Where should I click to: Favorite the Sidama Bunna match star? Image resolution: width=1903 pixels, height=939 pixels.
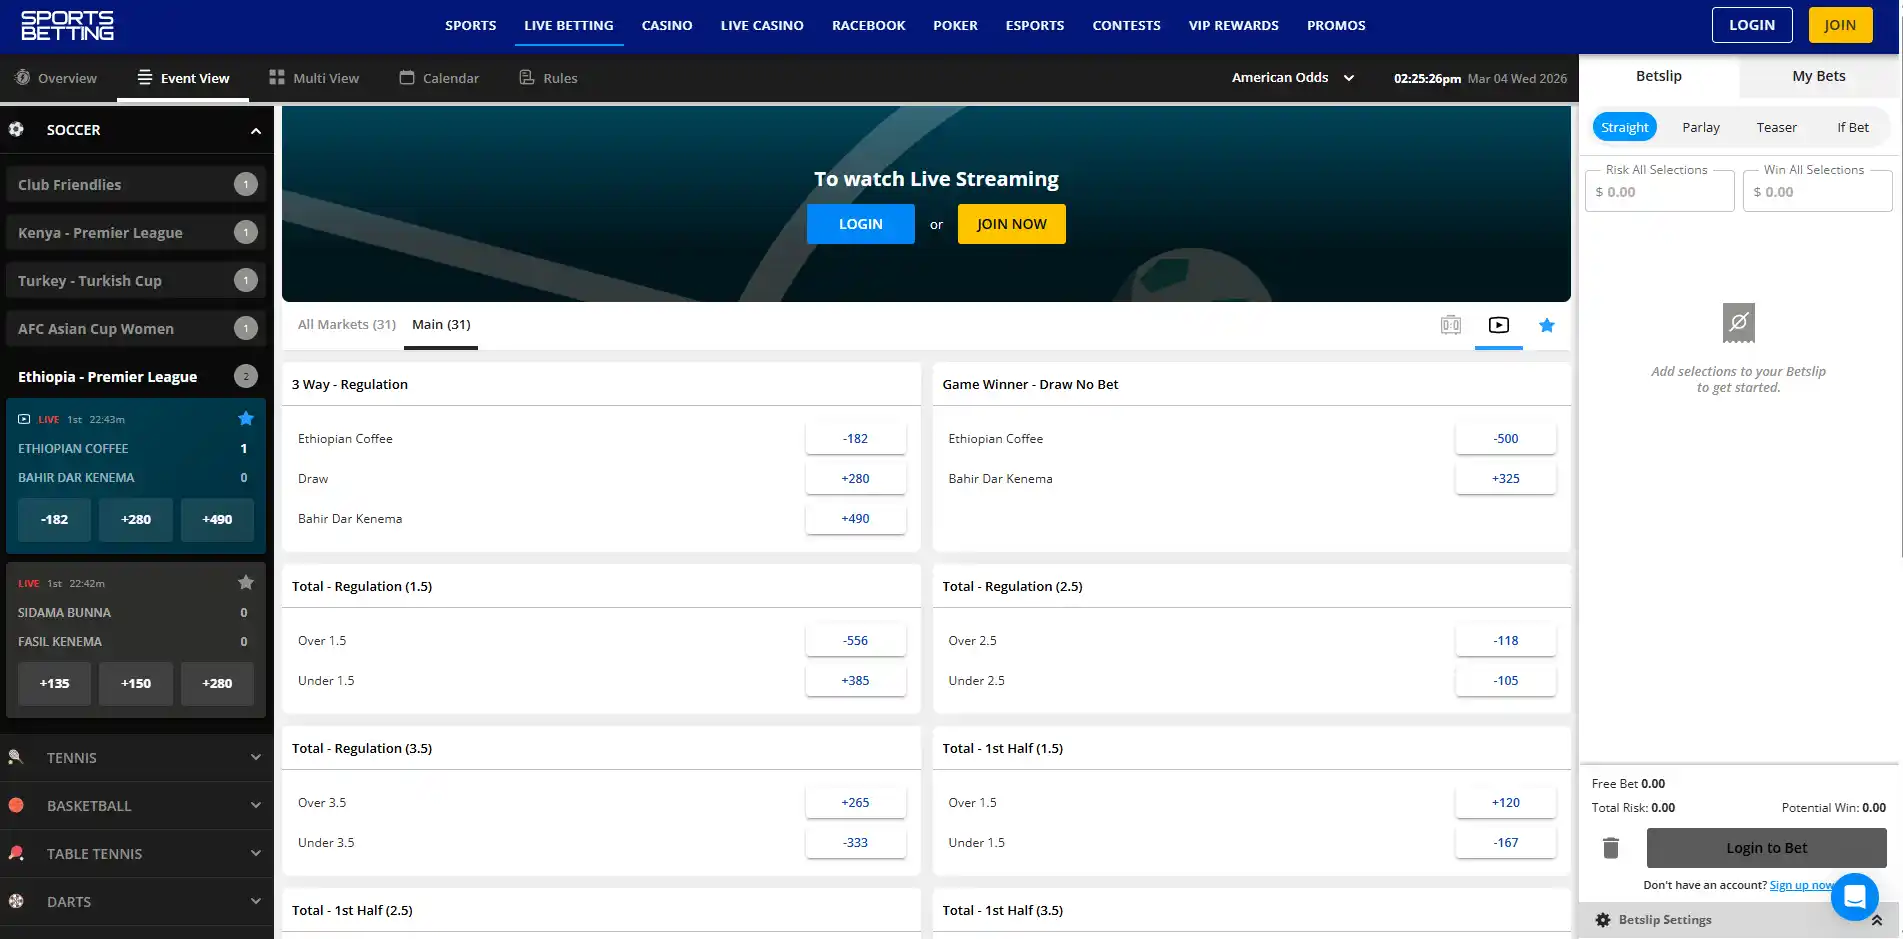point(246,583)
